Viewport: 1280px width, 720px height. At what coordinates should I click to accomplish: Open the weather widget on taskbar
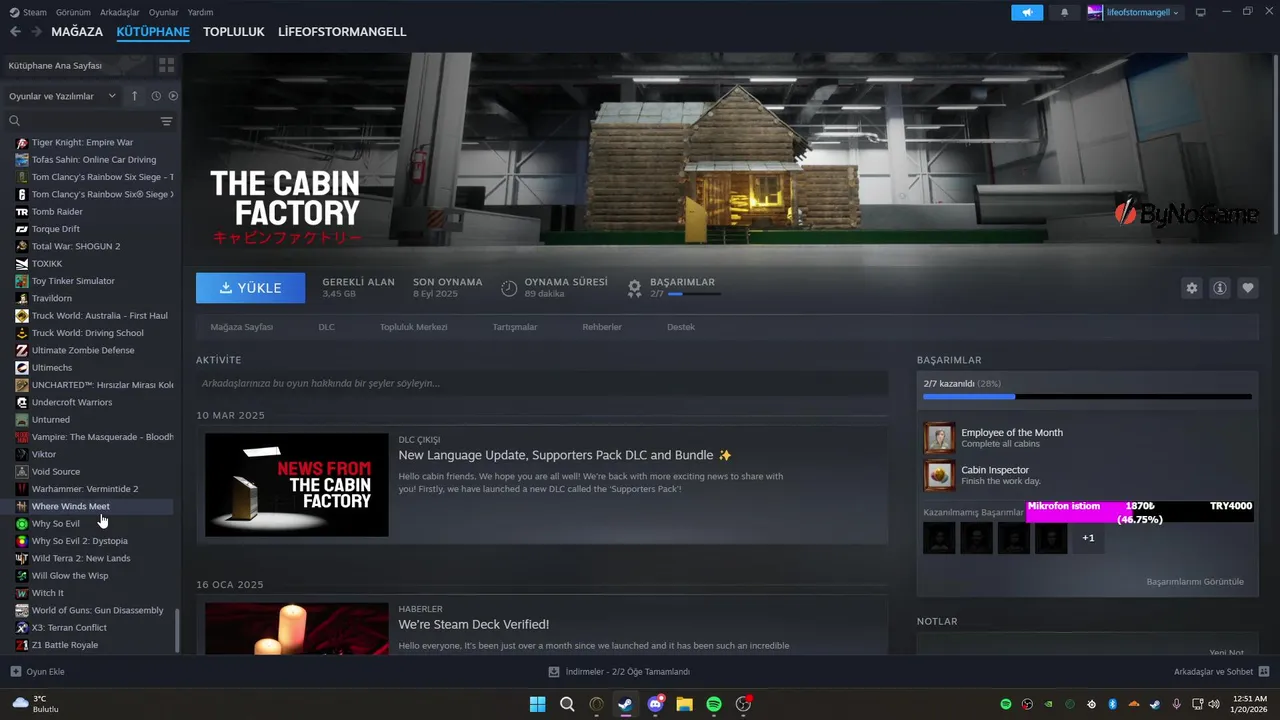coord(36,704)
